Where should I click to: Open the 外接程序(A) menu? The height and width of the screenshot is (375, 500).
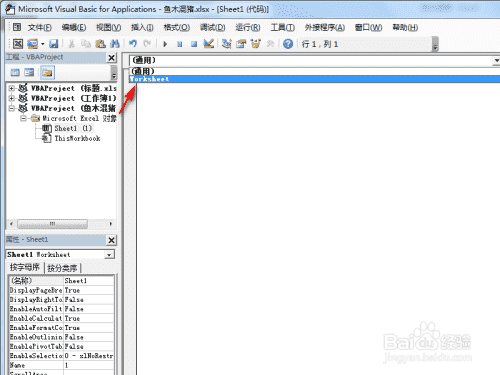[325, 27]
